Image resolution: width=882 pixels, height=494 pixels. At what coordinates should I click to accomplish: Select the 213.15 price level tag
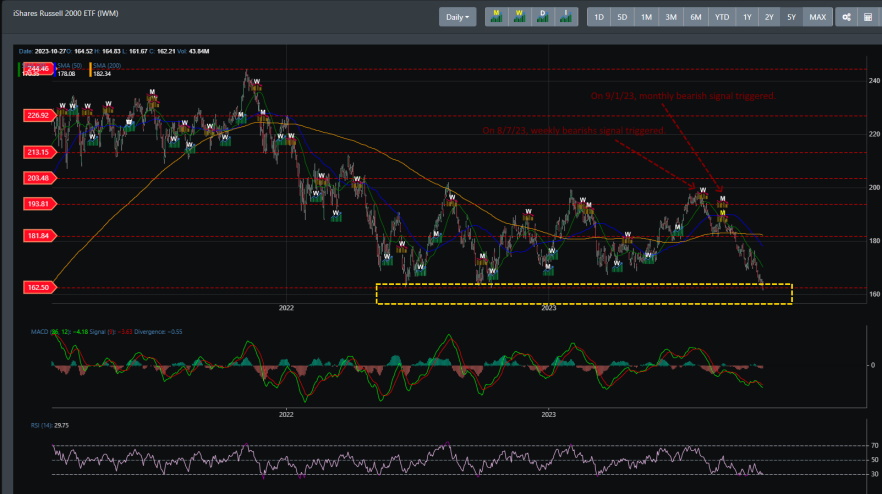[39, 152]
